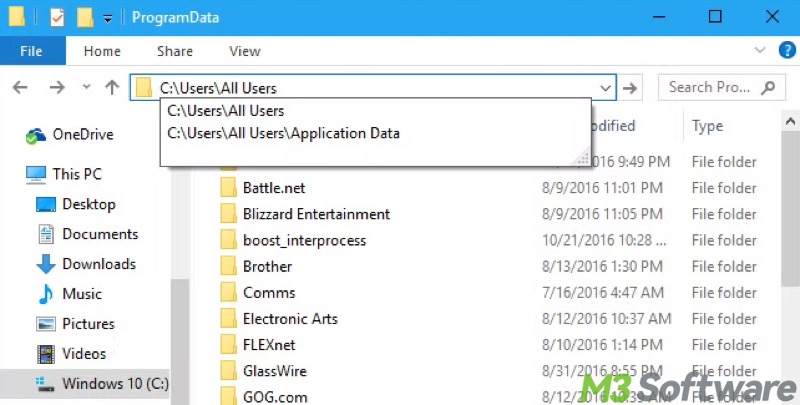
Task: Click date 8/9/2016 11:05 PM
Action: coord(602,214)
